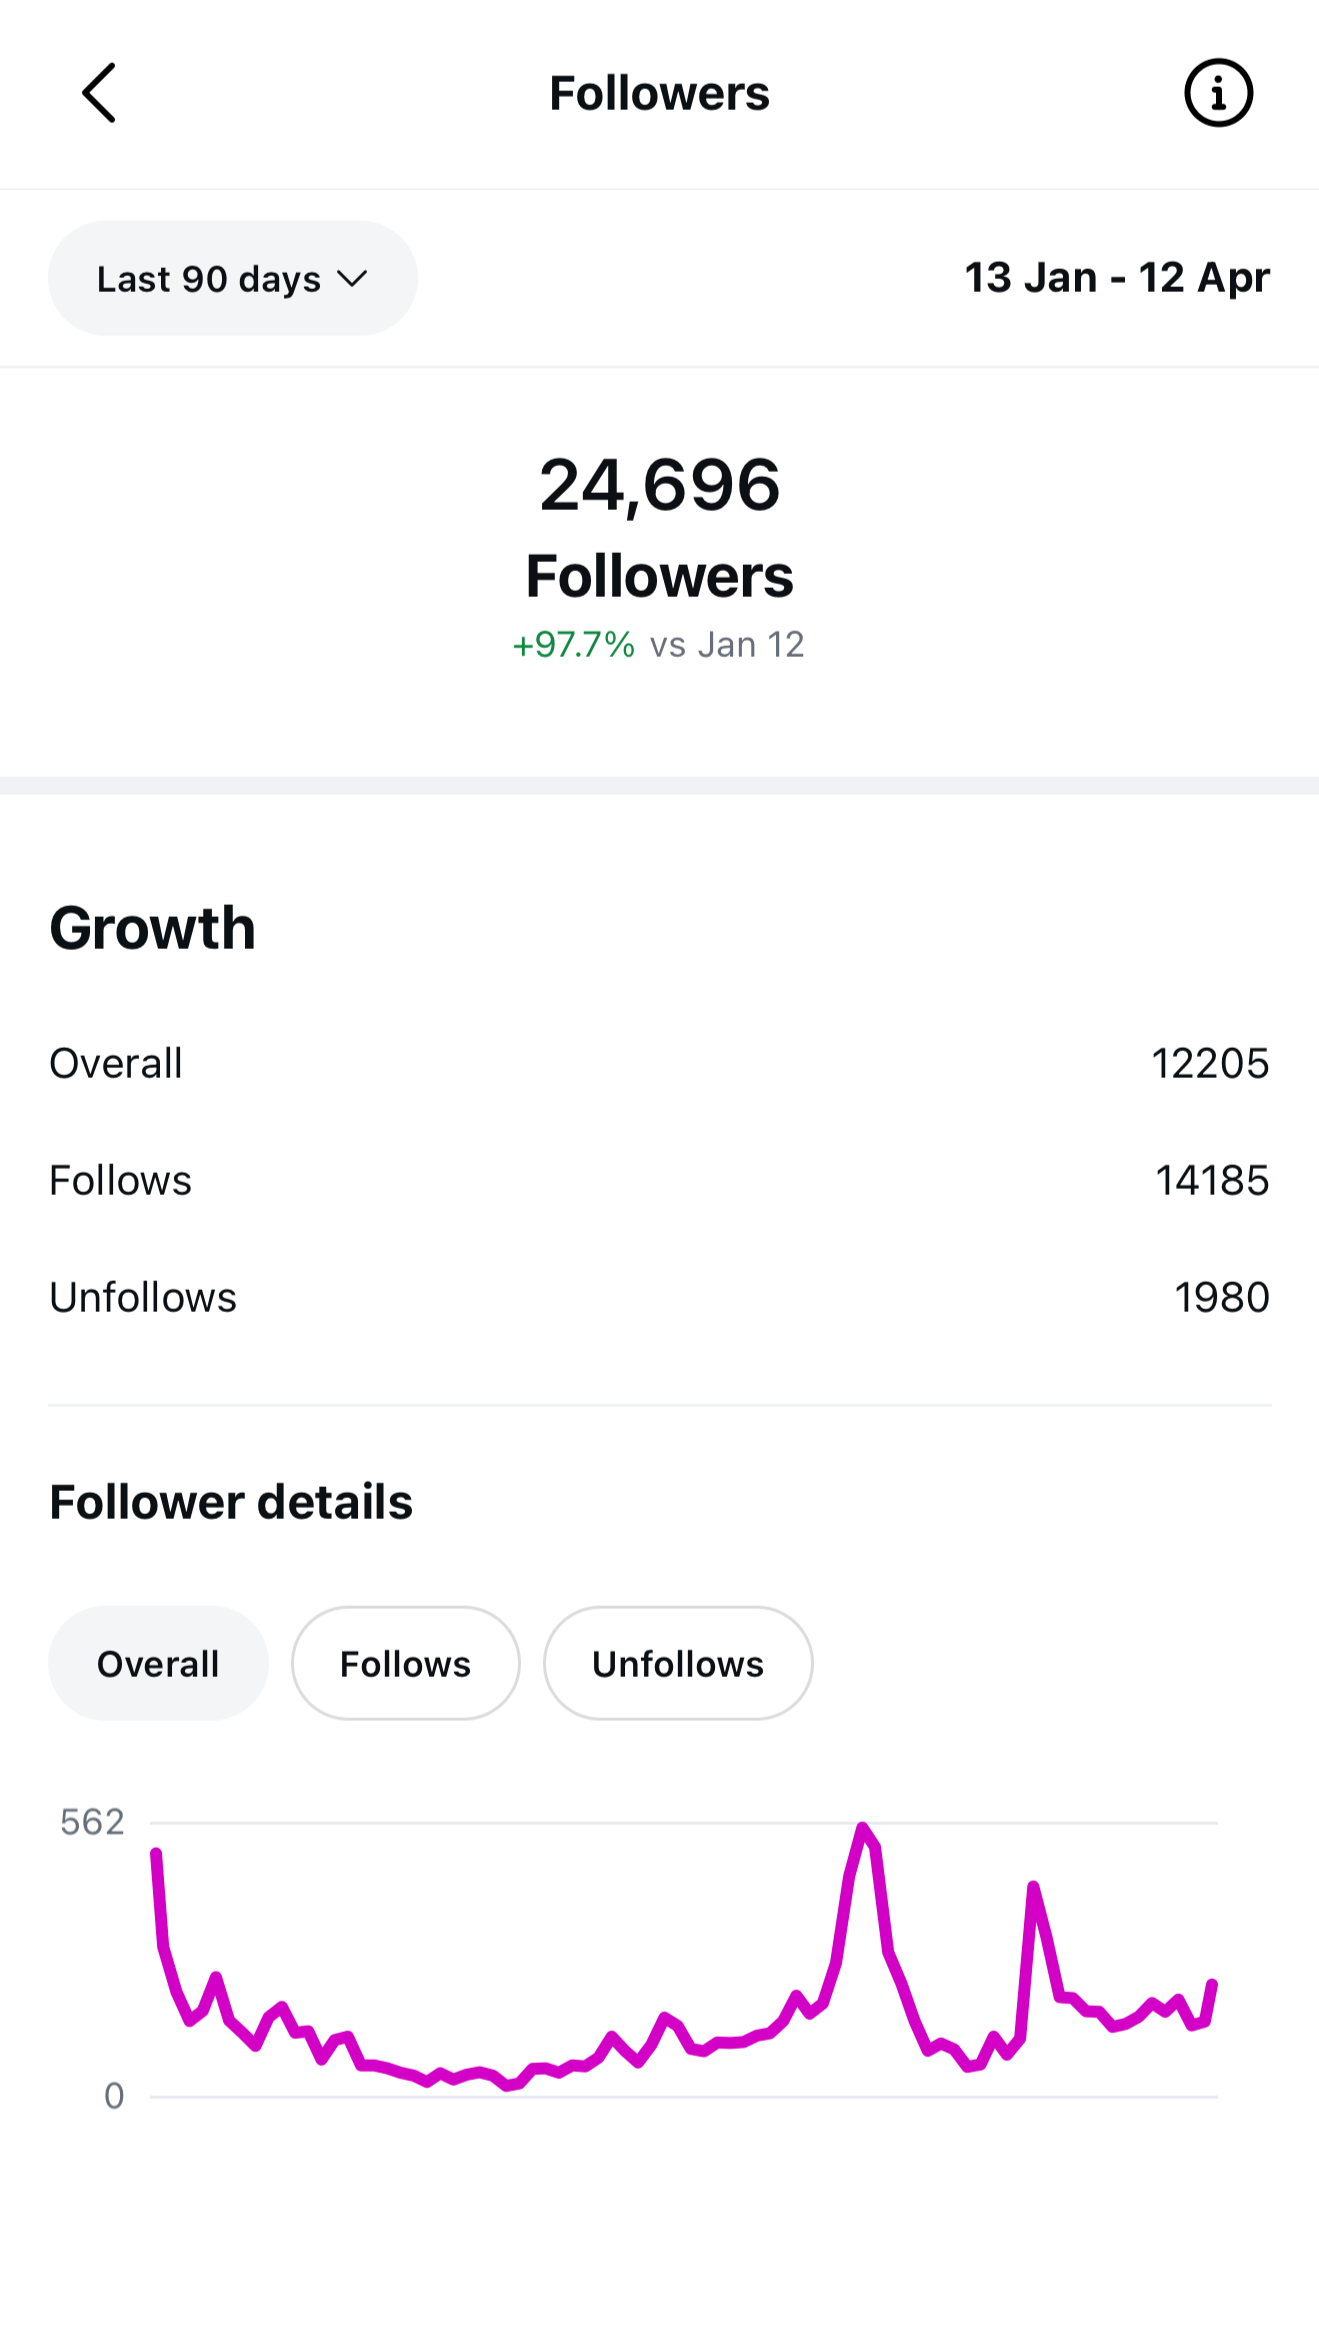Tap the Follows growth row value 14185
Screen dimensions: 1319x2346
(x=1211, y=1181)
